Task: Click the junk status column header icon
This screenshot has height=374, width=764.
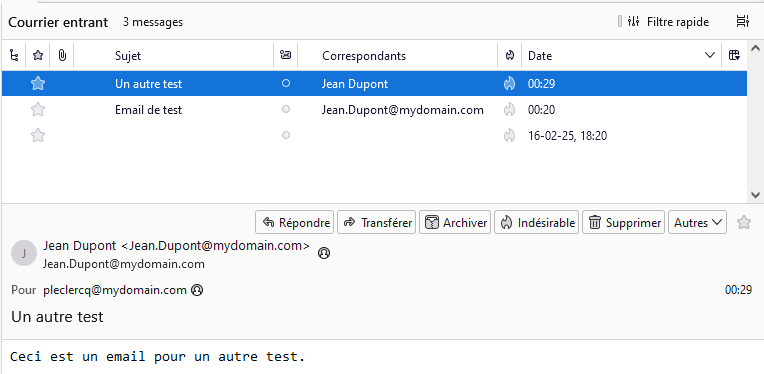Action: click(x=510, y=56)
